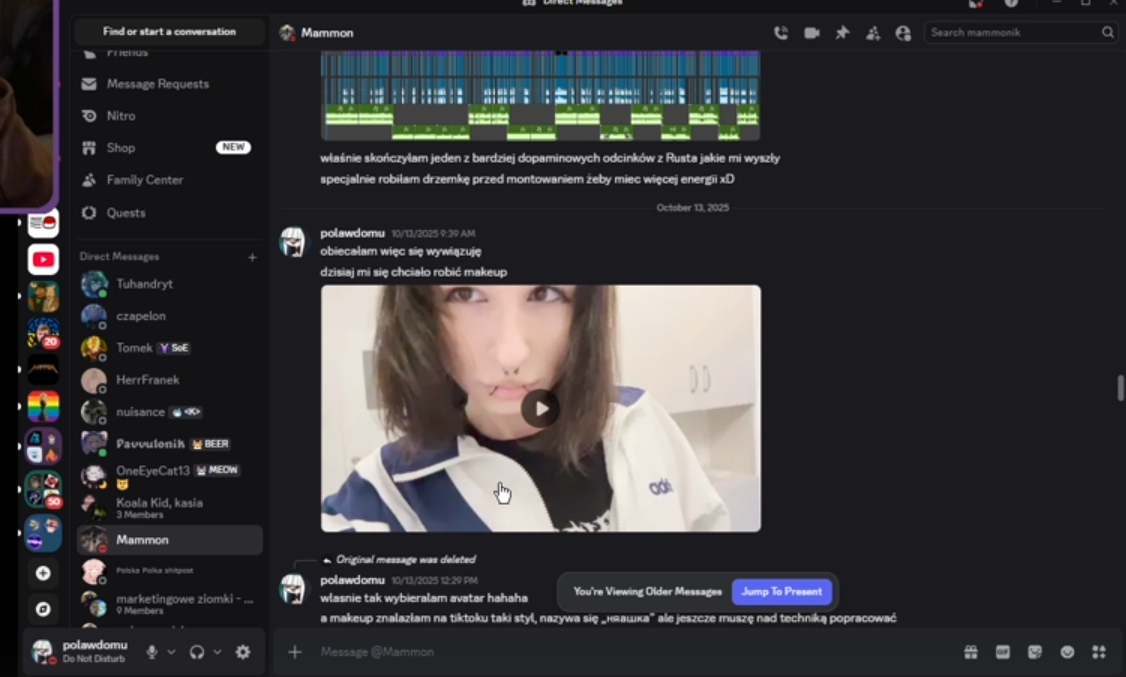This screenshot has height=677, width=1126.
Task: Open the gift Nitro icon
Action: [971, 652]
